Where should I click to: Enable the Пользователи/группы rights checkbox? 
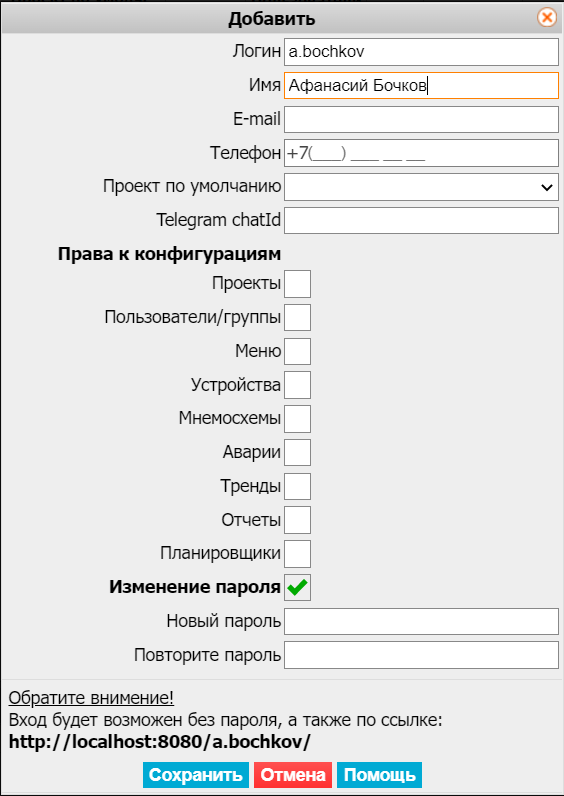(297, 318)
